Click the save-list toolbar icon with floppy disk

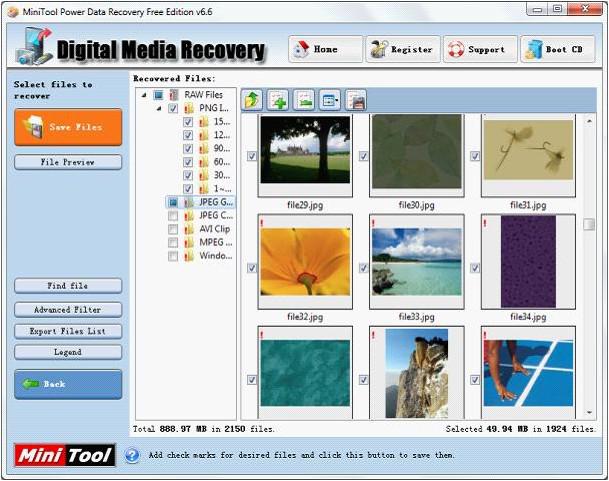pos(356,100)
